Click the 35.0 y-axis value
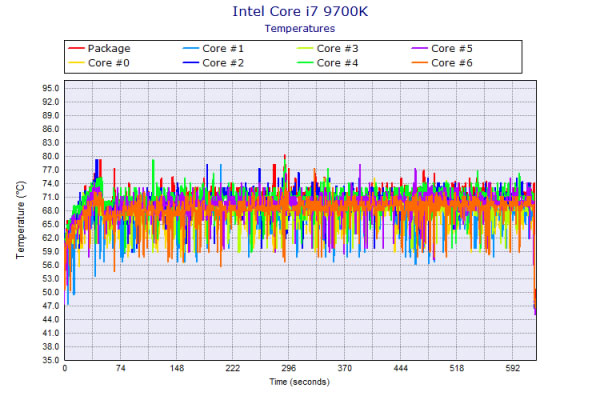The height and width of the screenshot is (400, 600). click(x=51, y=360)
